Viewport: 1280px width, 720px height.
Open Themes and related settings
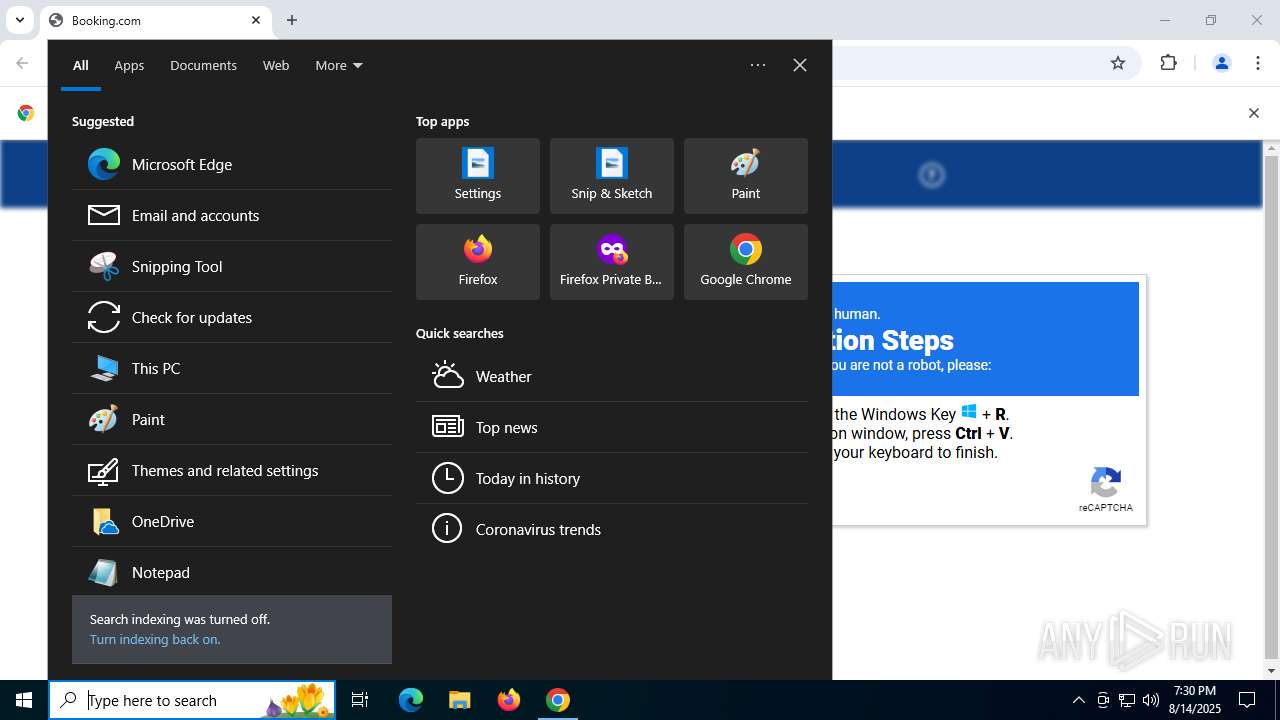(x=232, y=470)
